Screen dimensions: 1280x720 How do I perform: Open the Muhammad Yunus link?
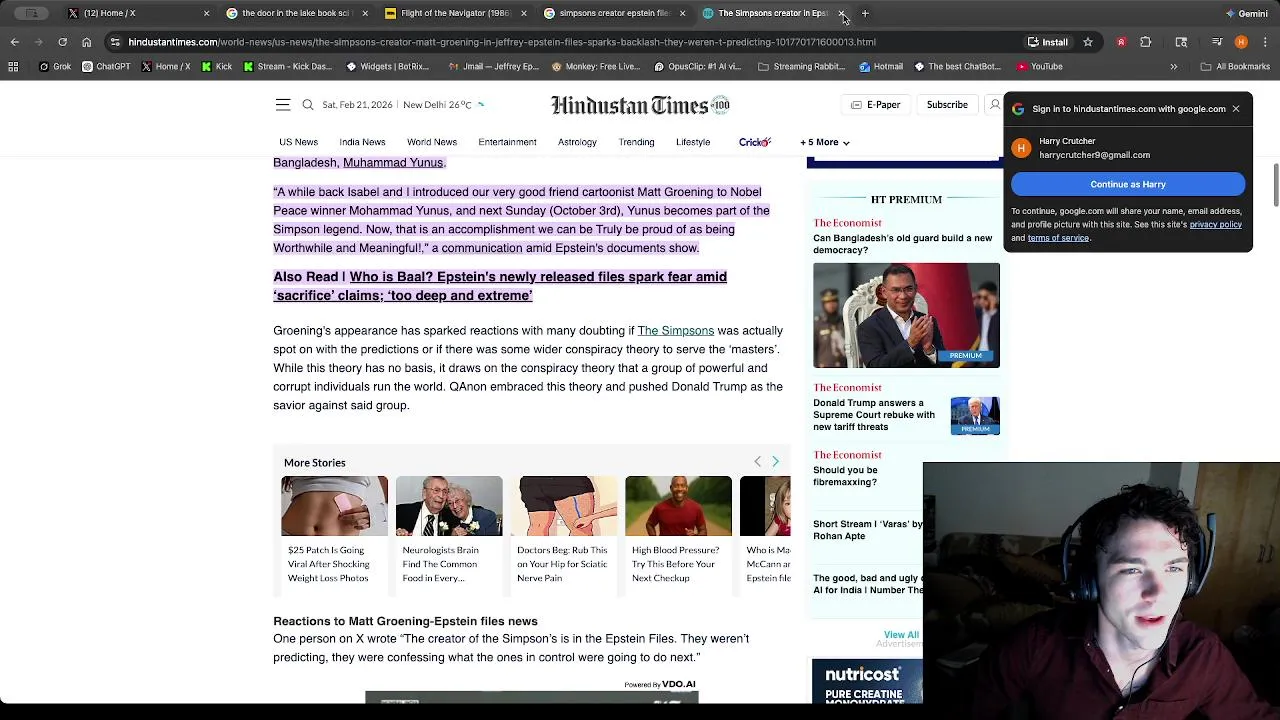click(x=393, y=163)
